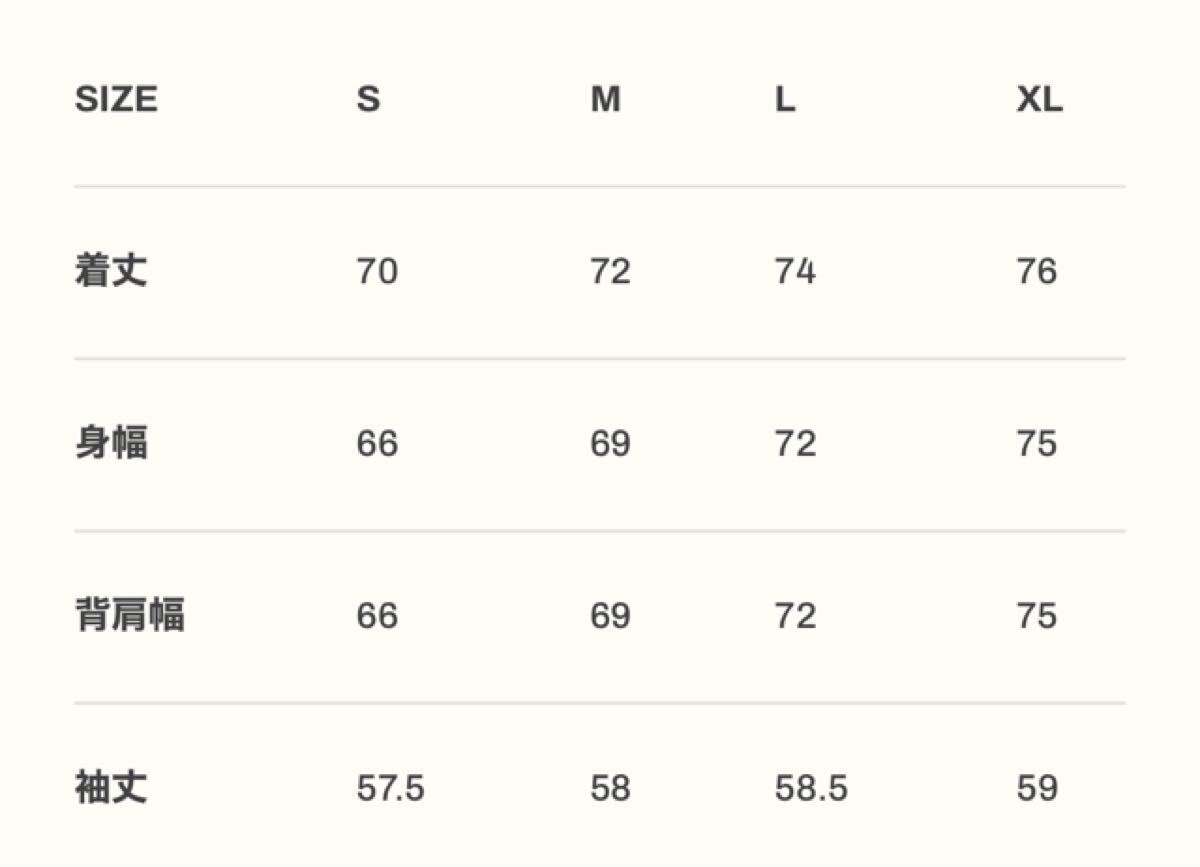Select the XL size column header

1039,100
